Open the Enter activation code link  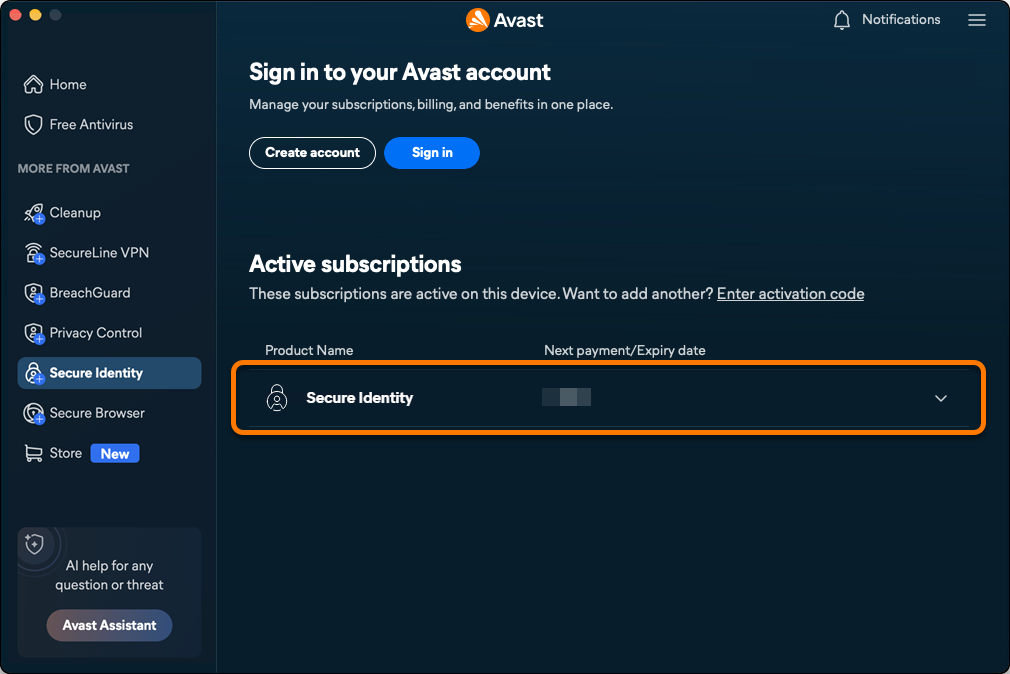click(790, 294)
